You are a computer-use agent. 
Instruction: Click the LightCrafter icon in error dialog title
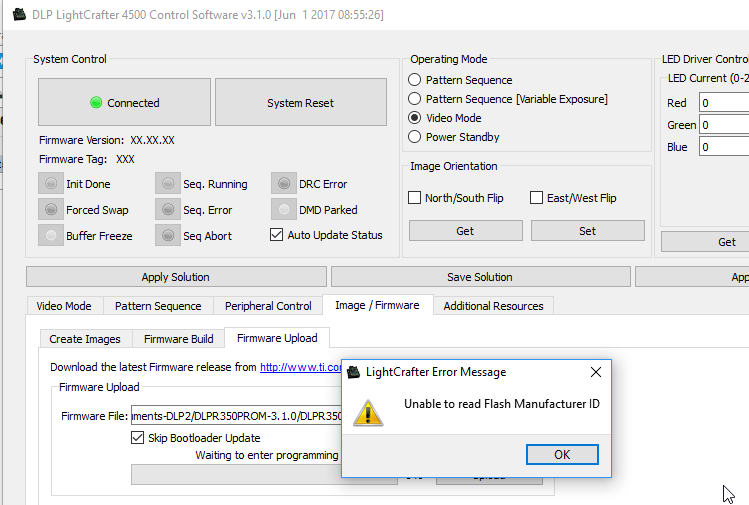click(353, 372)
